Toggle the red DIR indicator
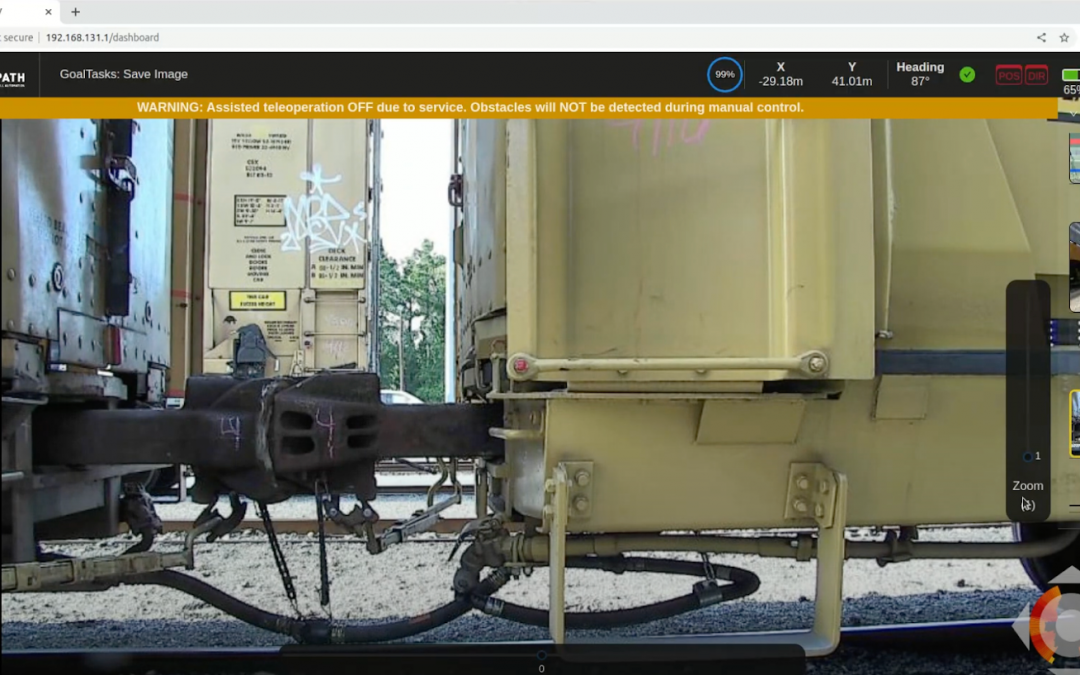 click(1036, 76)
